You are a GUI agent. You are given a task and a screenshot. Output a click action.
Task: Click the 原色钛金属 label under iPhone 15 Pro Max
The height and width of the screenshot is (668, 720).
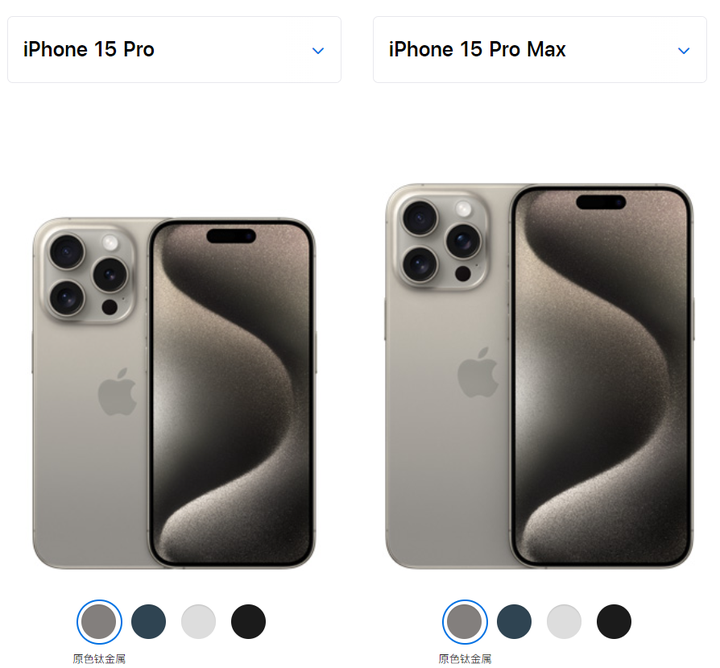click(x=465, y=659)
